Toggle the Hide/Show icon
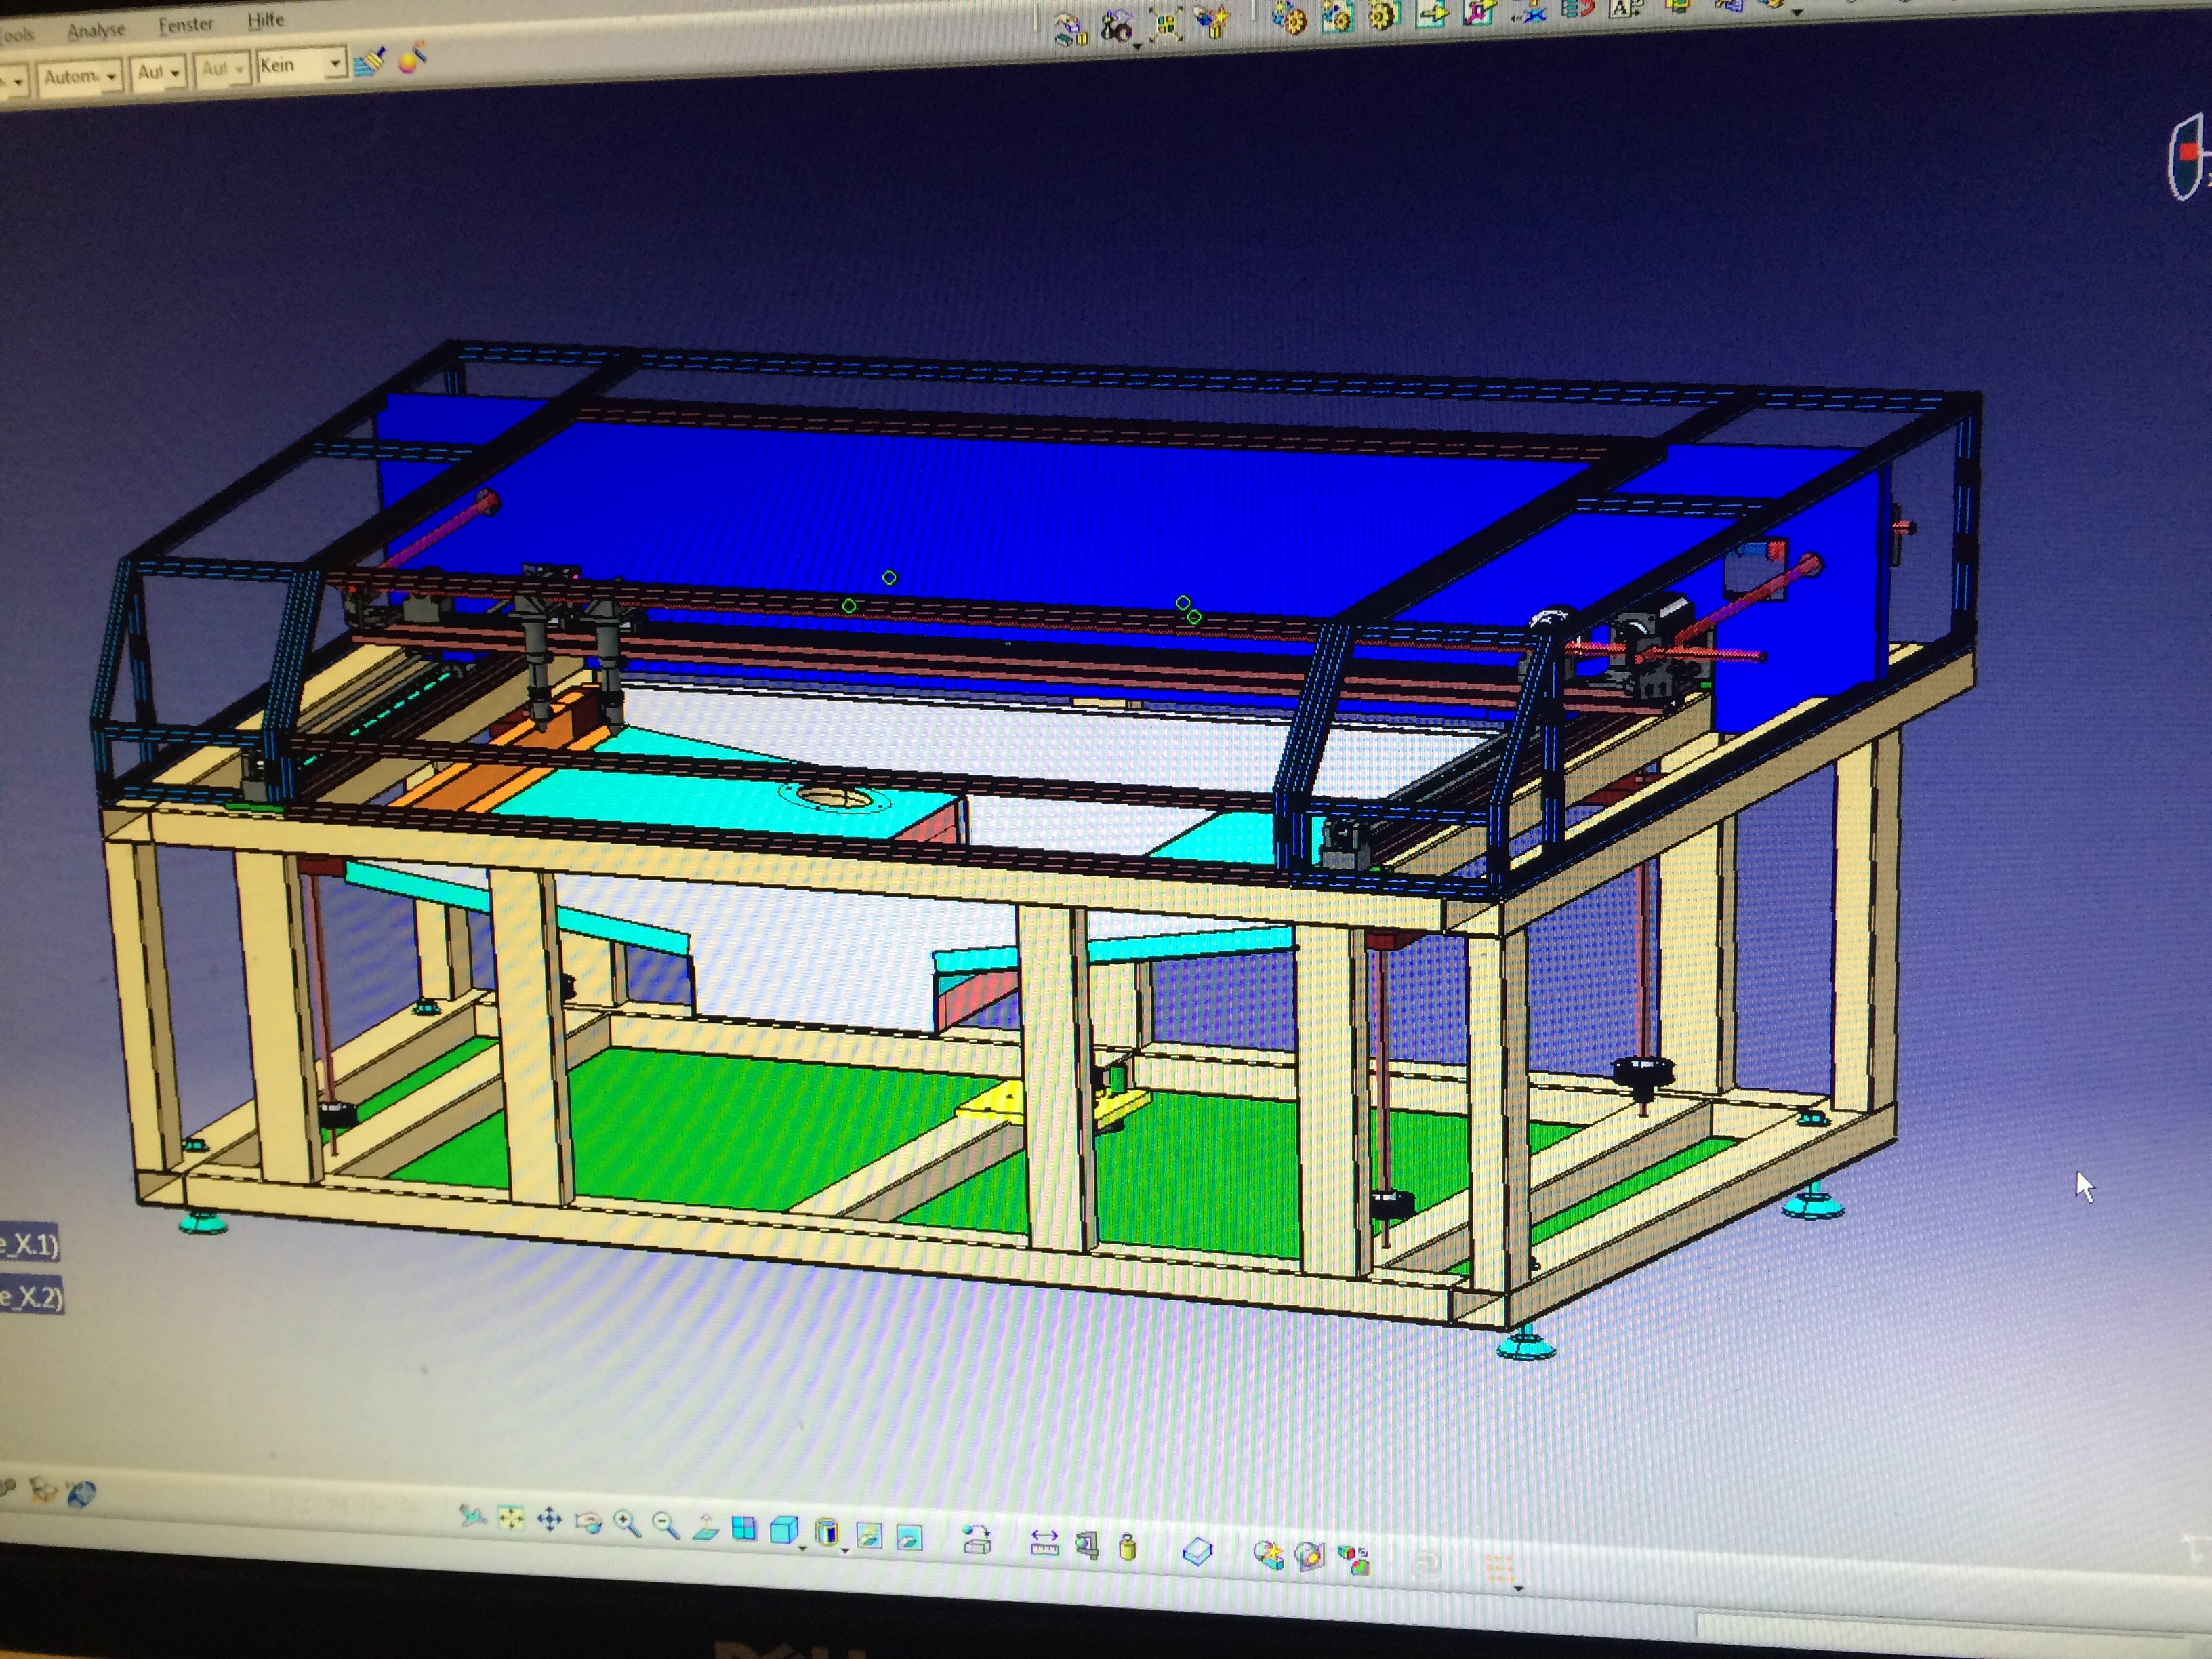The image size is (2212, 1659). (x=868, y=1536)
